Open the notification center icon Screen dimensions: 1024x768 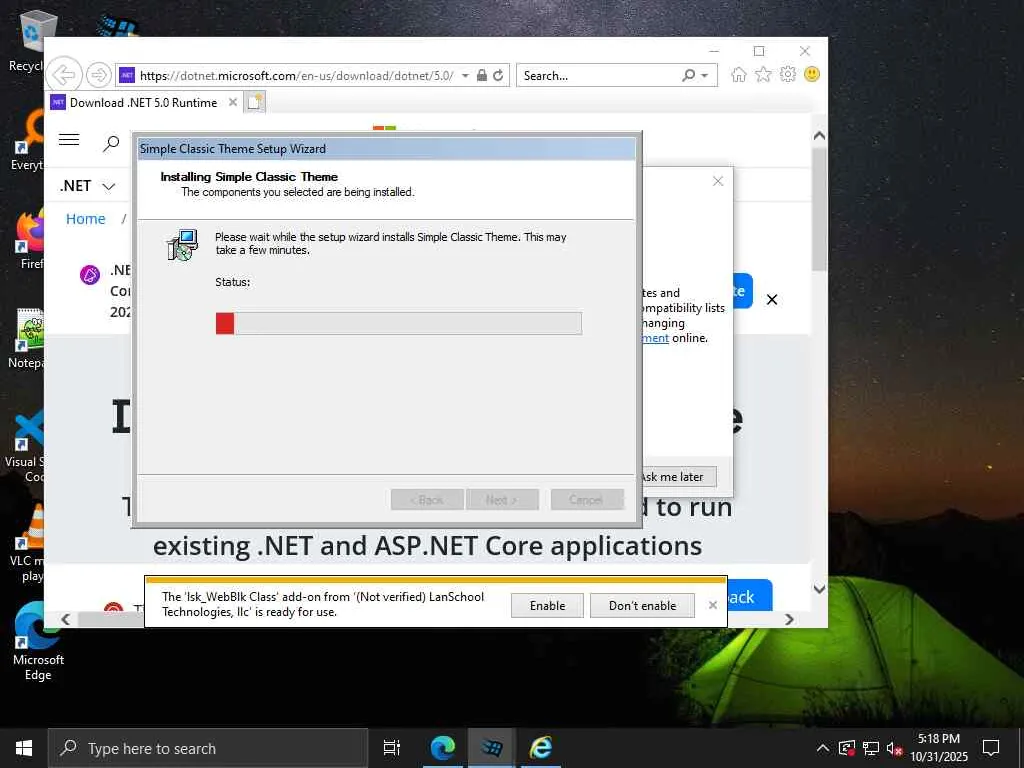click(x=991, y=748)
